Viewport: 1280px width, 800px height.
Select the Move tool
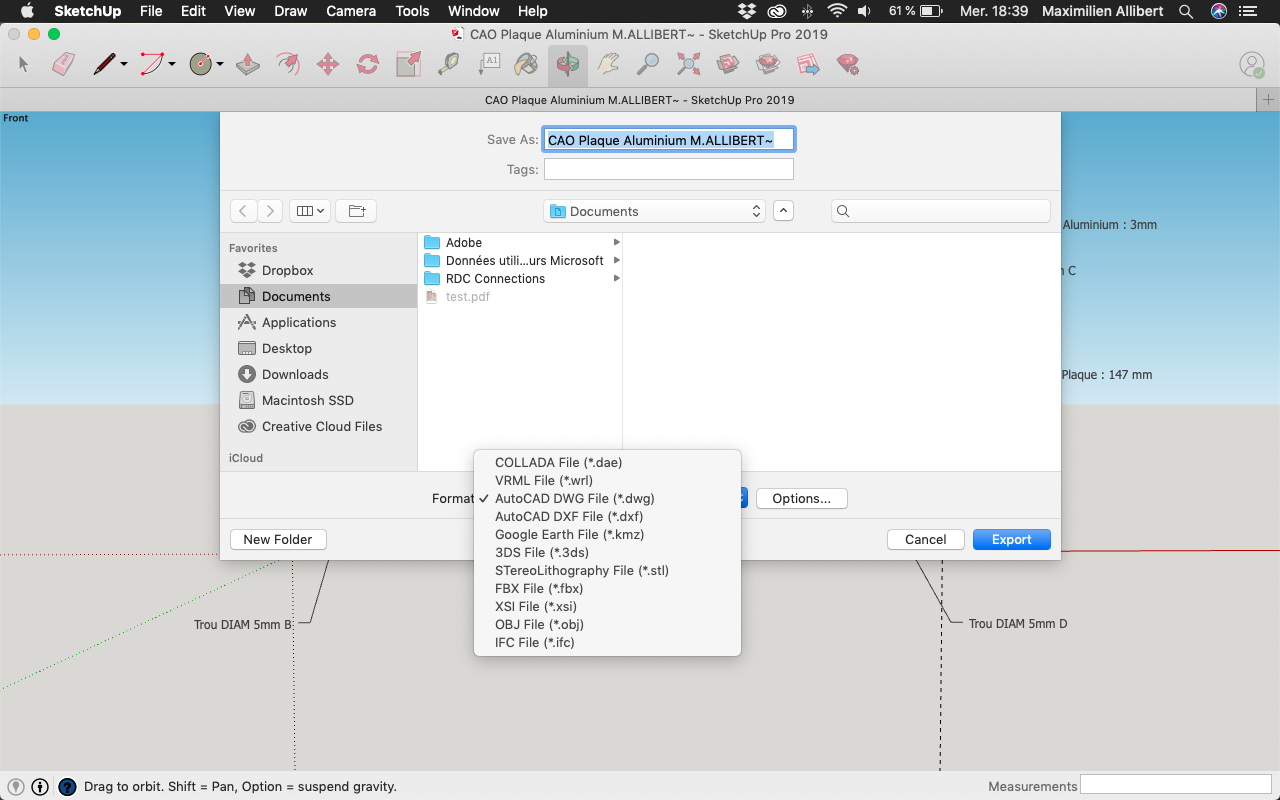click(x=328, y=65)
